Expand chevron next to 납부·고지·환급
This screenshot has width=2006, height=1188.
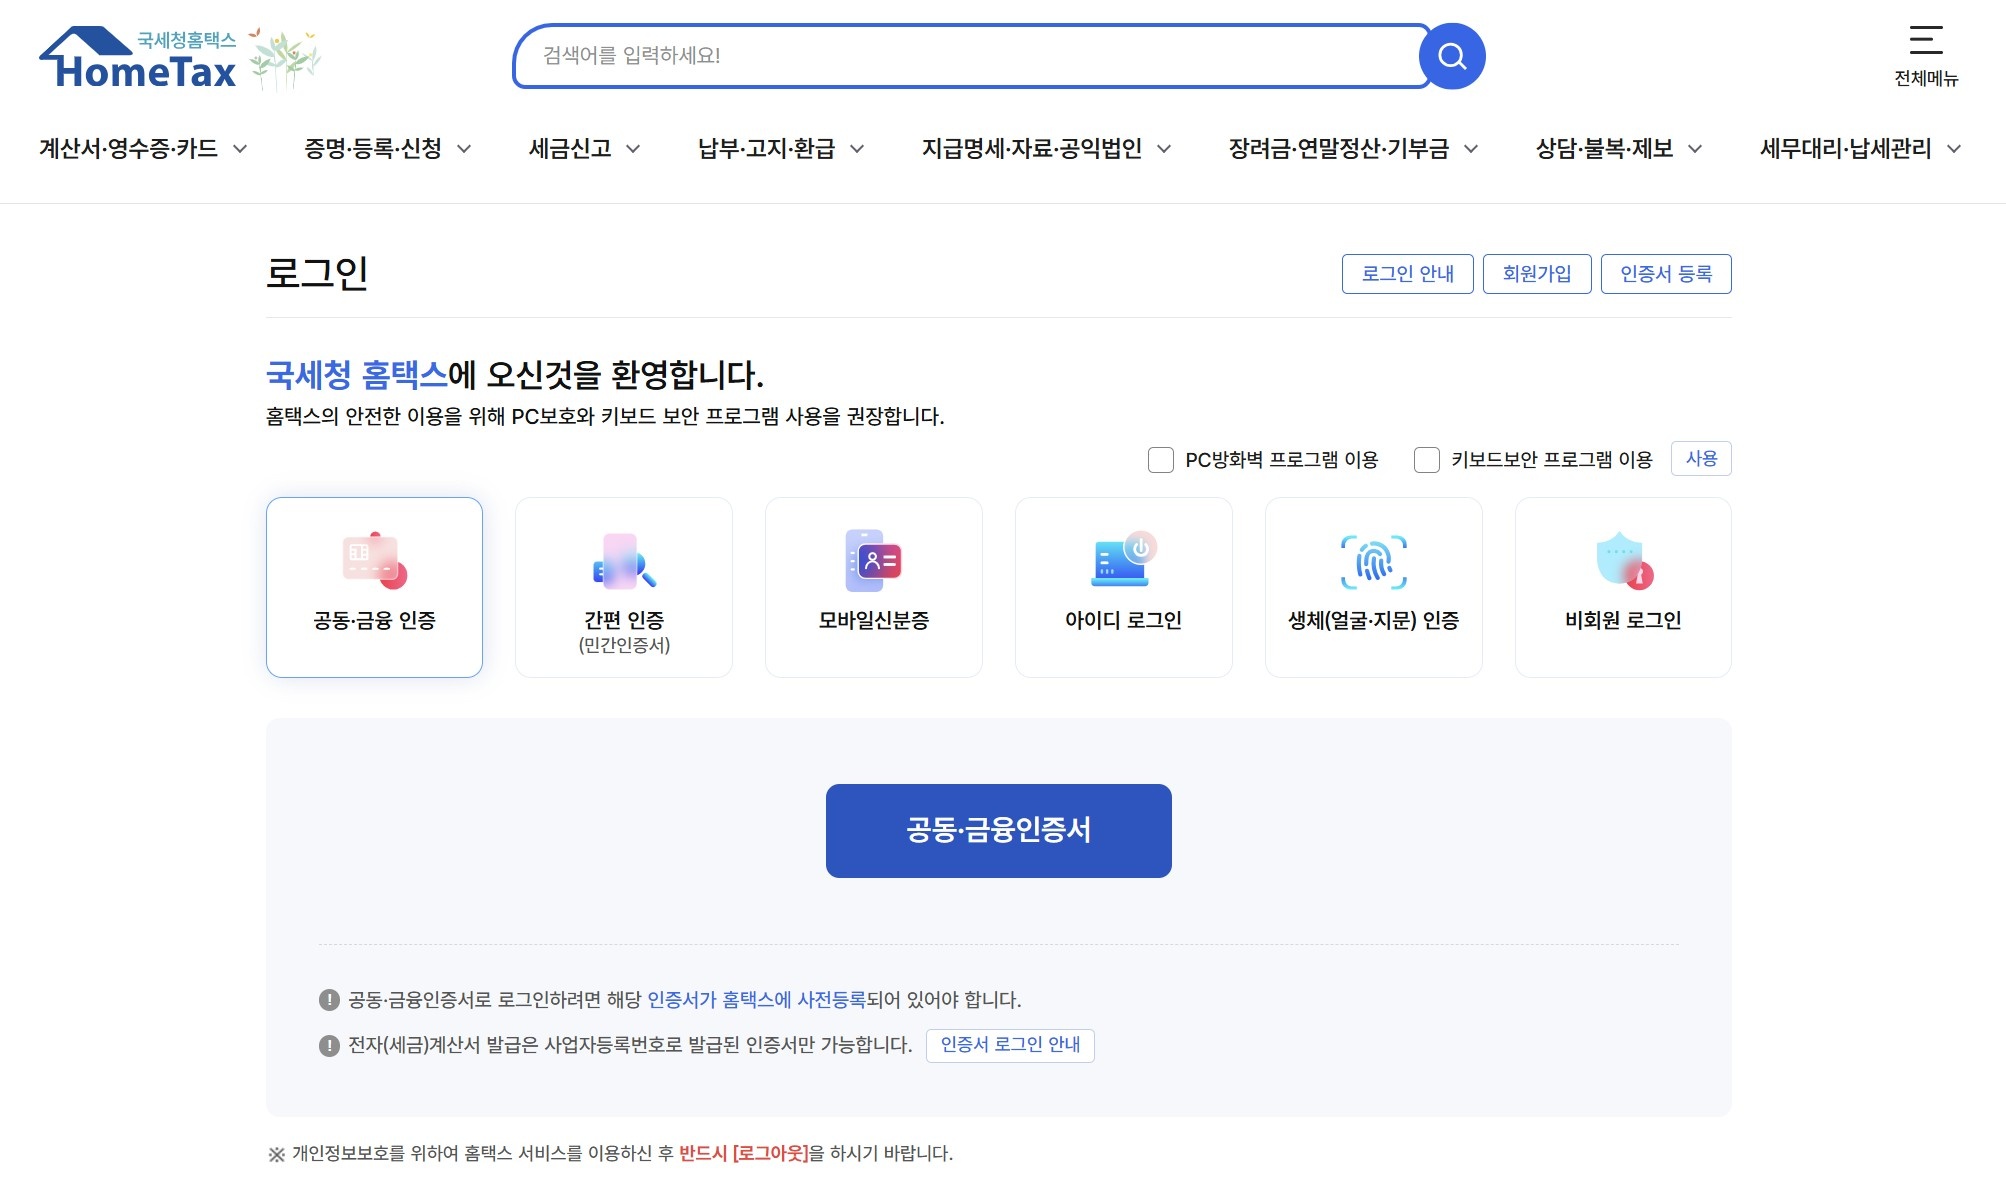point(857,149)
